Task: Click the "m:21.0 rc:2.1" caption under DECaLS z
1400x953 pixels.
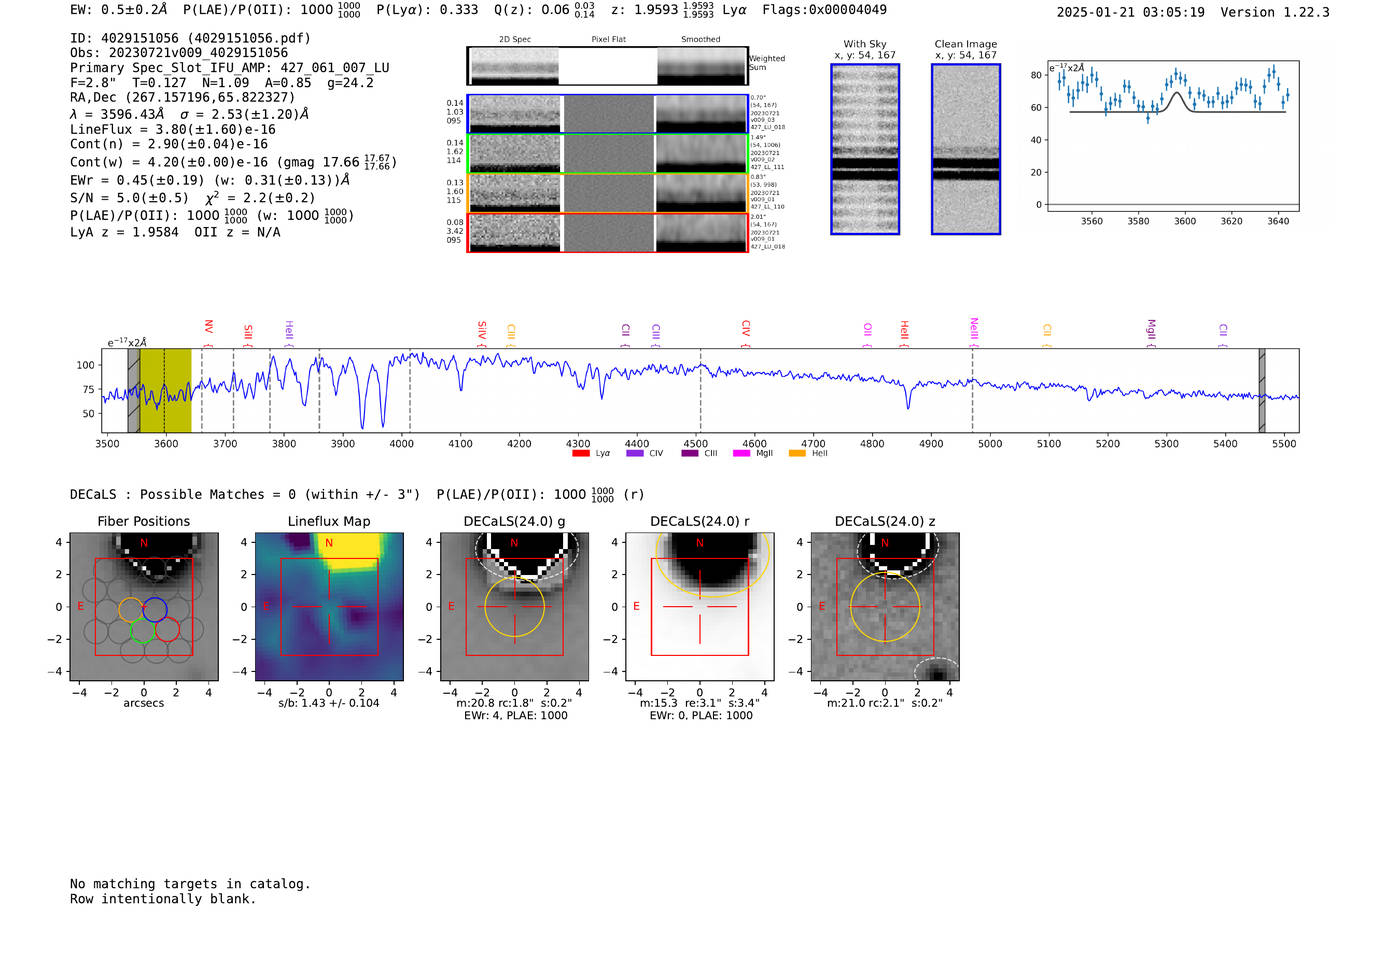Action: pos(885,703)
